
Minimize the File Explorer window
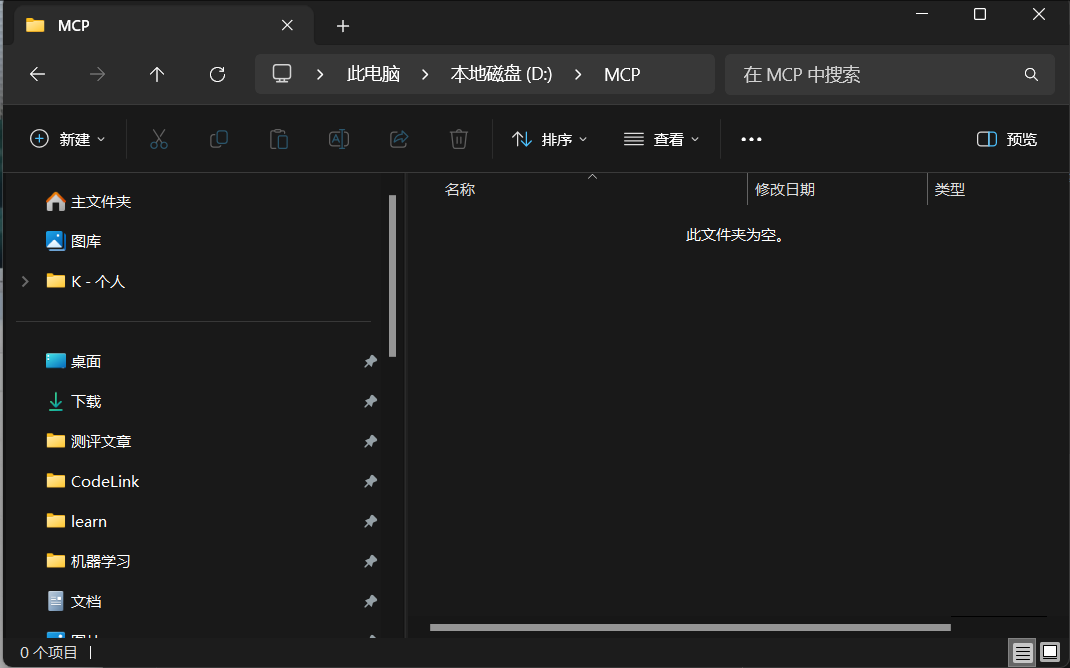pos(922,14)
